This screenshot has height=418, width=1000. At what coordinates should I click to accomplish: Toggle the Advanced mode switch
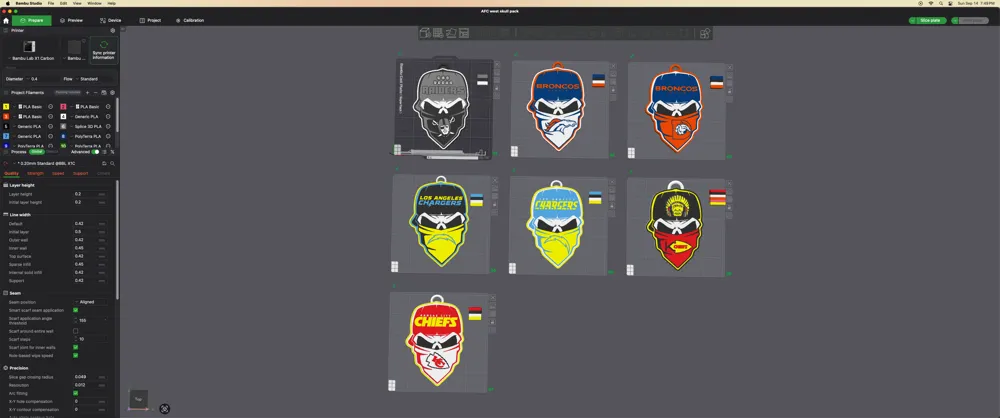coord(96,152)
